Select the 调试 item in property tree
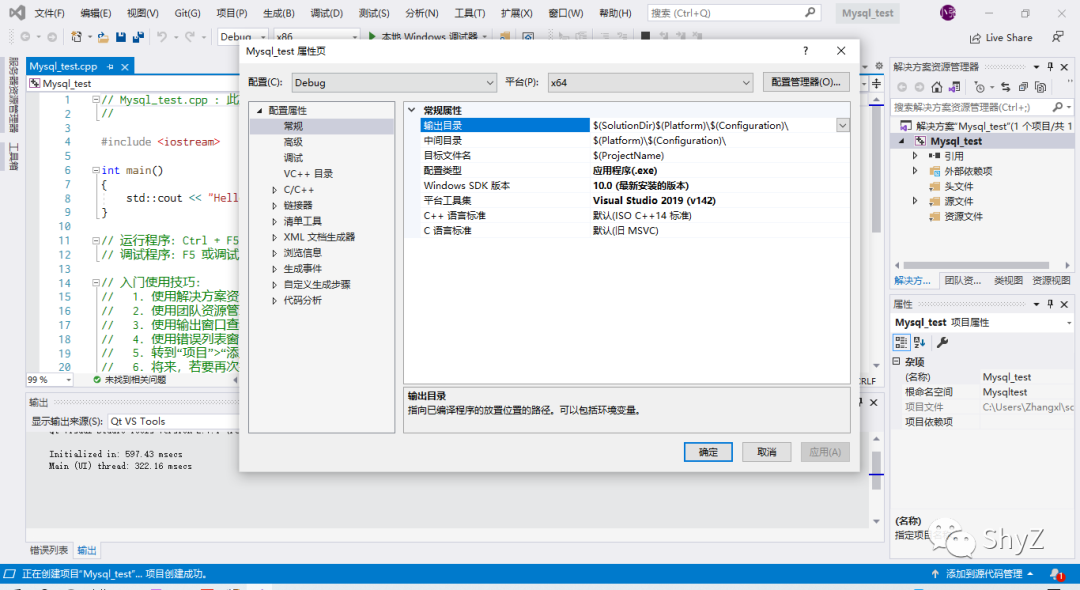Image resolution: width=1080 pixels, height=590 pixels. (x=293, y=158)
